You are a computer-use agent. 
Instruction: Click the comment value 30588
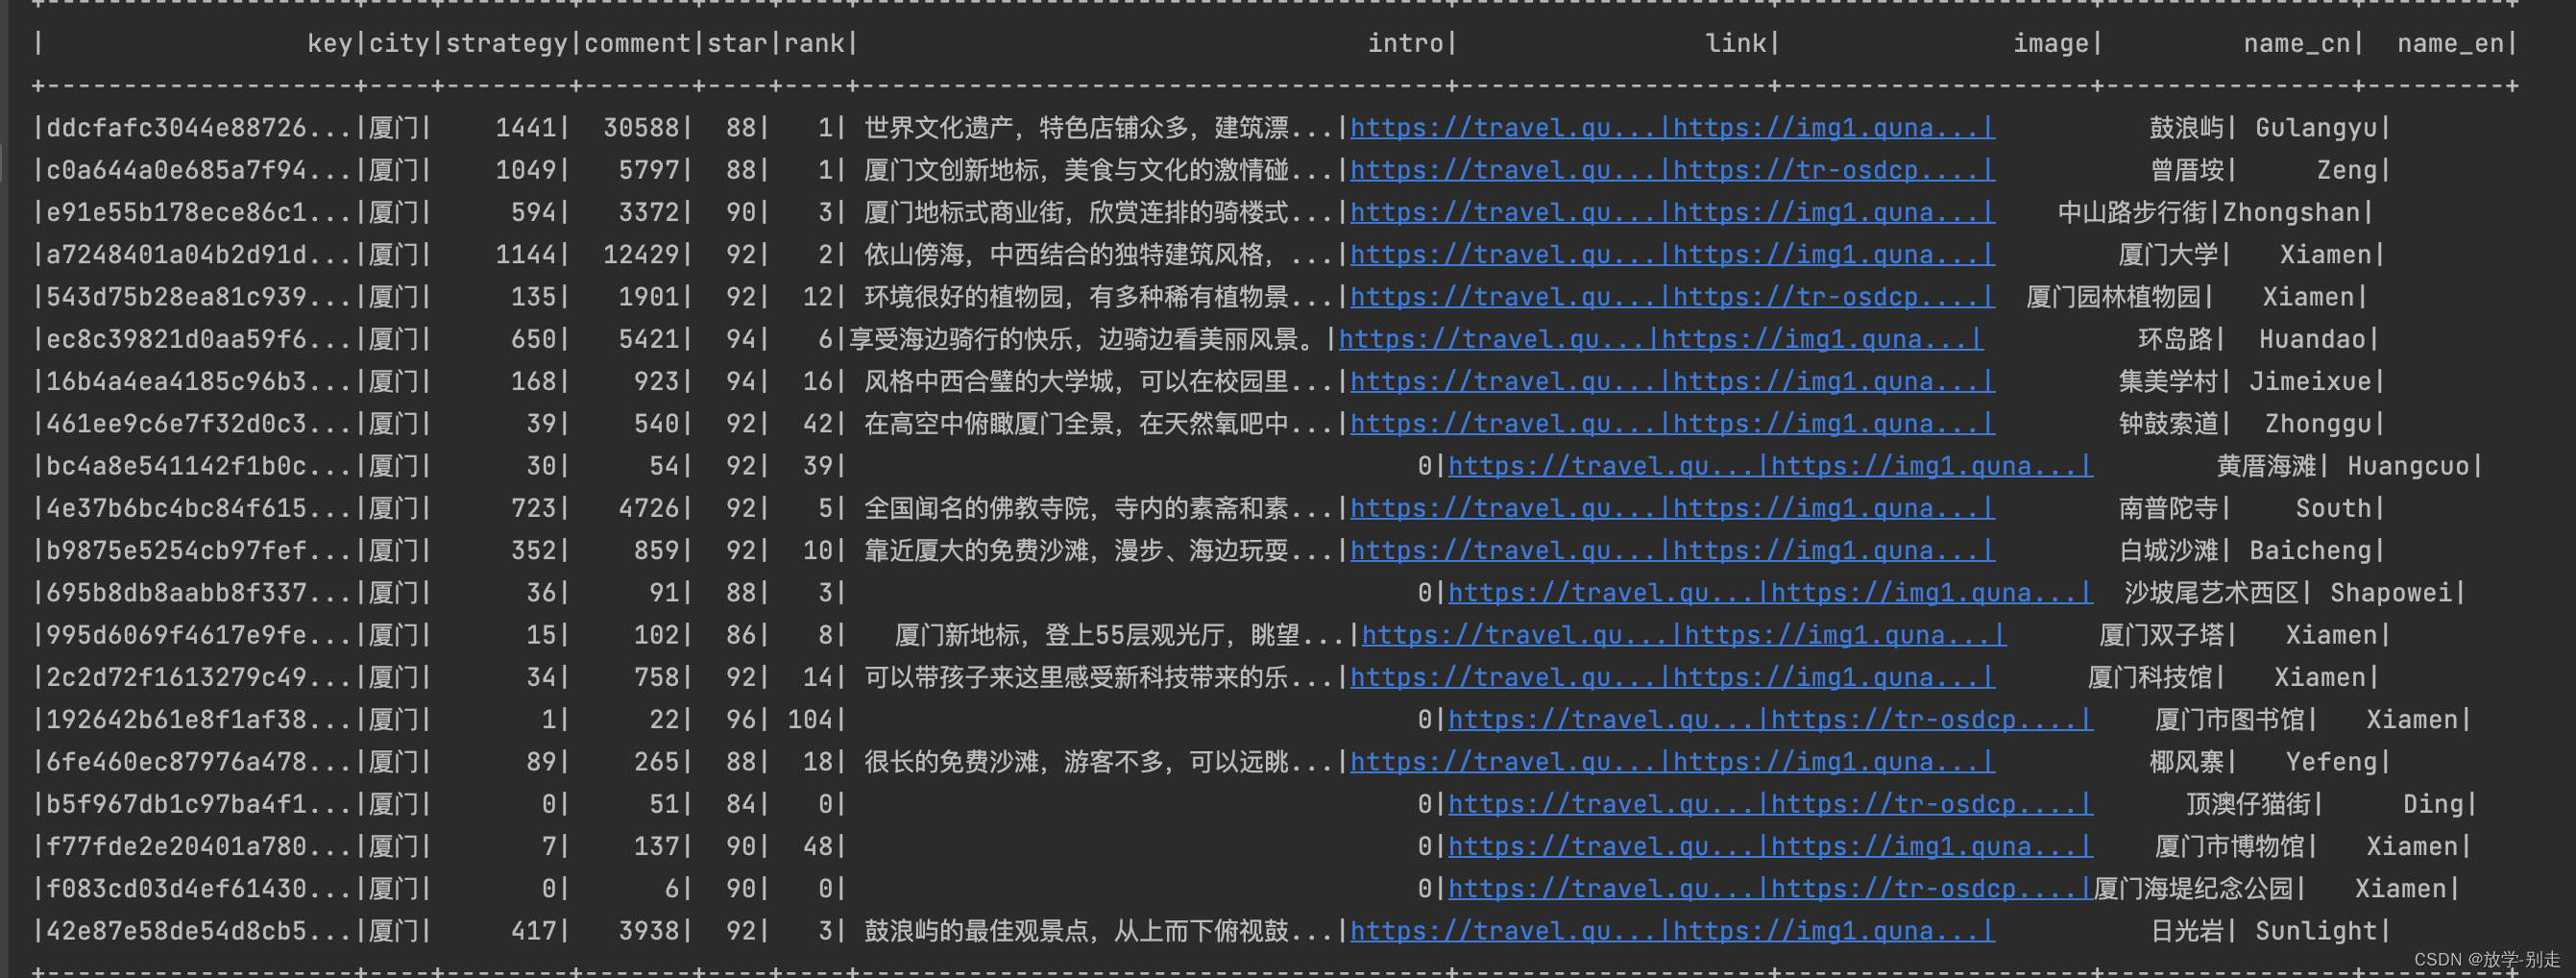pos(641,128)
